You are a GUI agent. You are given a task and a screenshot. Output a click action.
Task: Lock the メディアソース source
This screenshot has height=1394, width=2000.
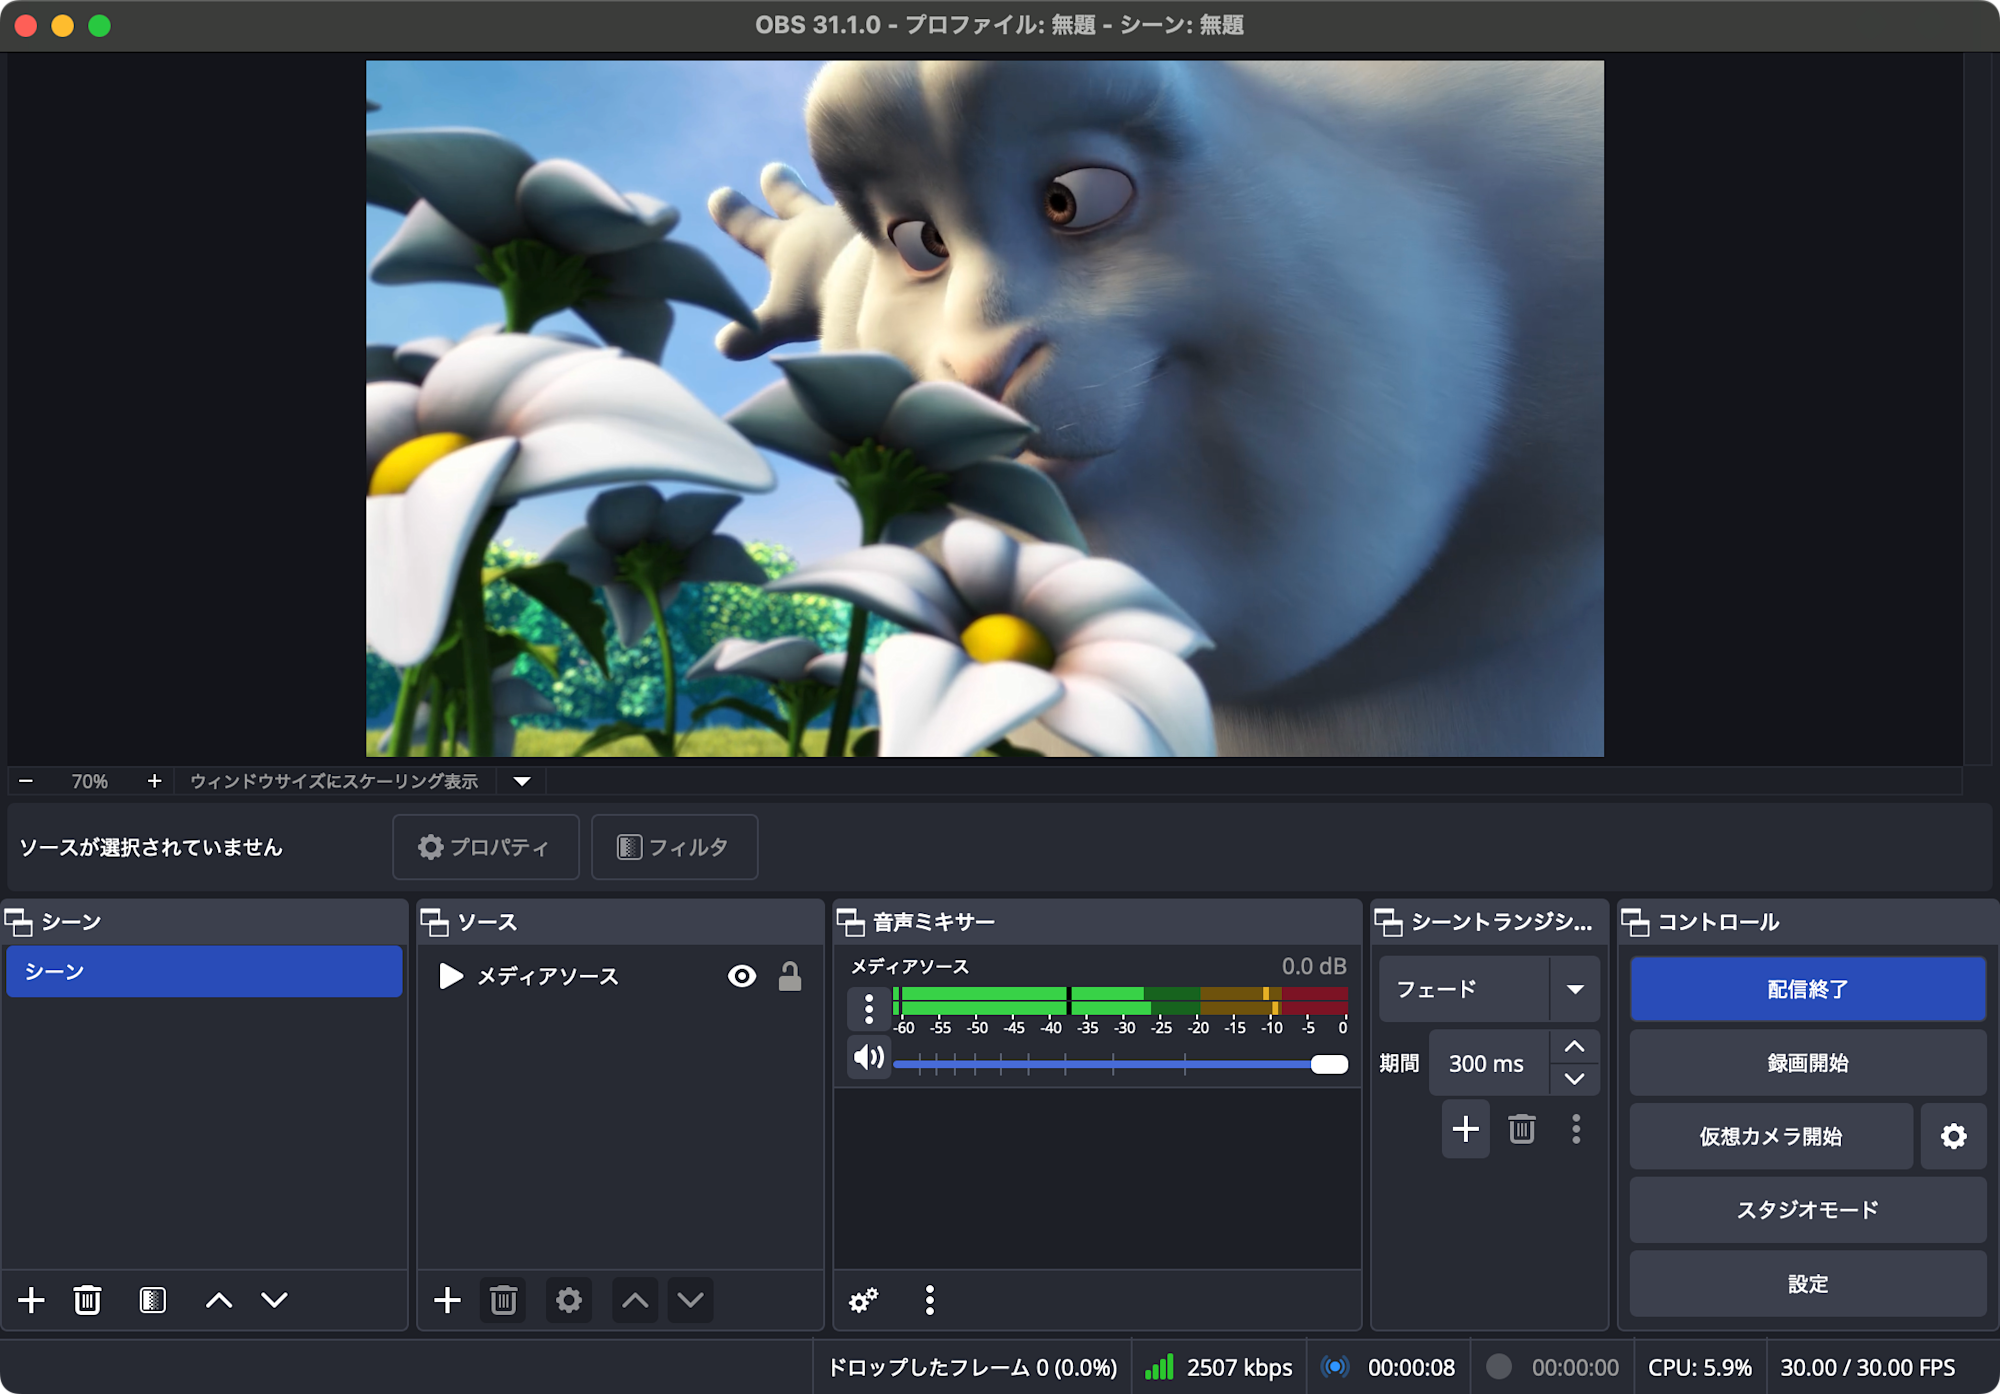(x=790, y=976)
